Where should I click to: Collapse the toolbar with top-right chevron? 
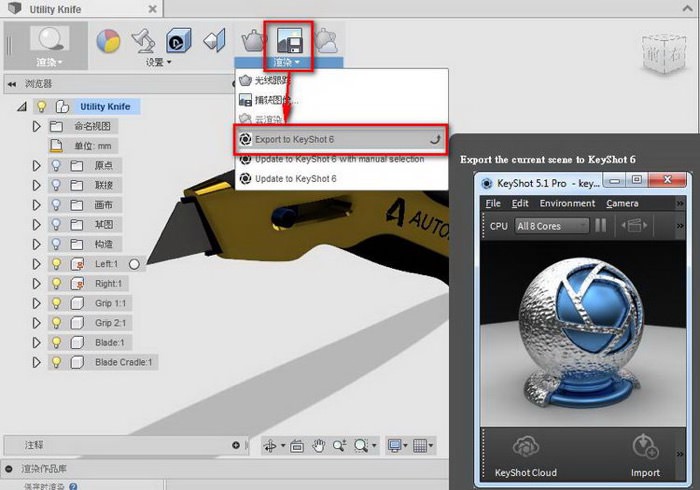687,8
